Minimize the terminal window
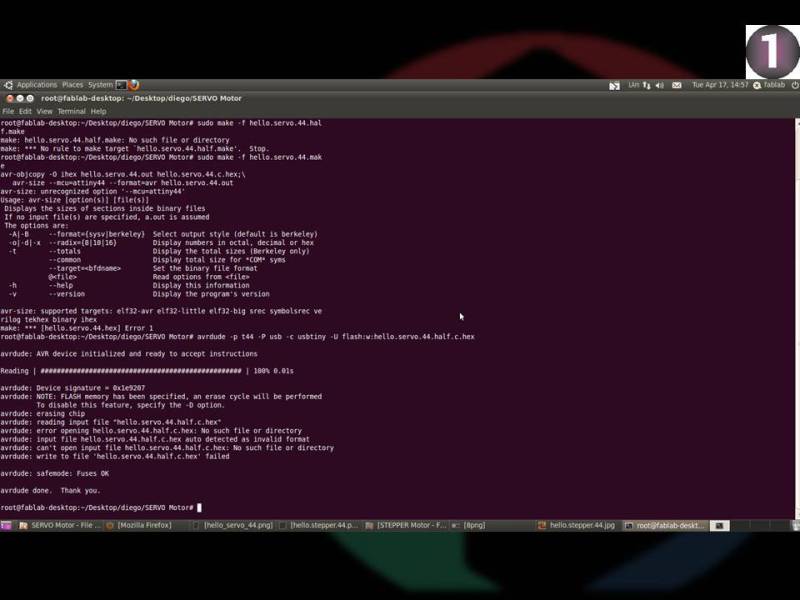Image resolution: width=800 pixels, height=600 pixels. (x=20, y=98)
